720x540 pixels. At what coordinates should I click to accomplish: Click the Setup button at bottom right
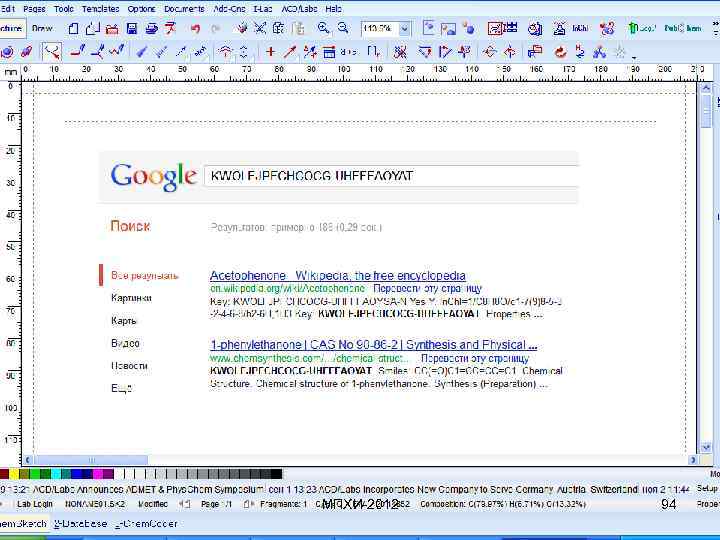click(x=707, y=489)
